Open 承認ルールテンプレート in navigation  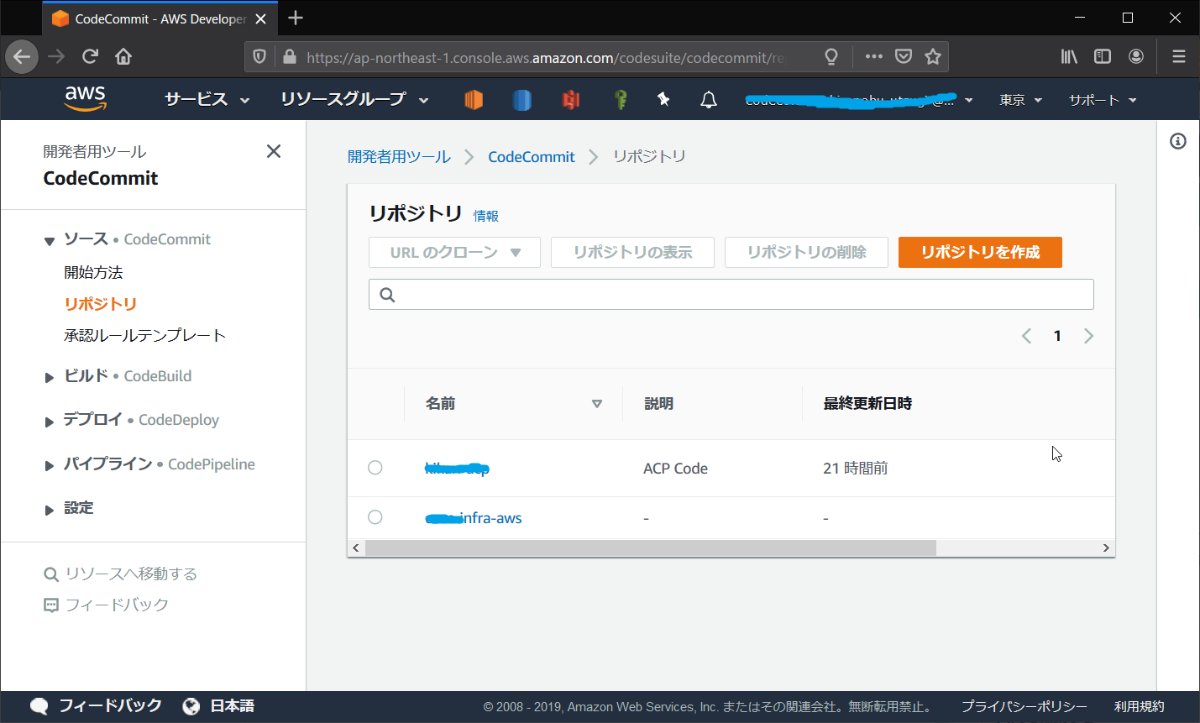click(145, 336)
